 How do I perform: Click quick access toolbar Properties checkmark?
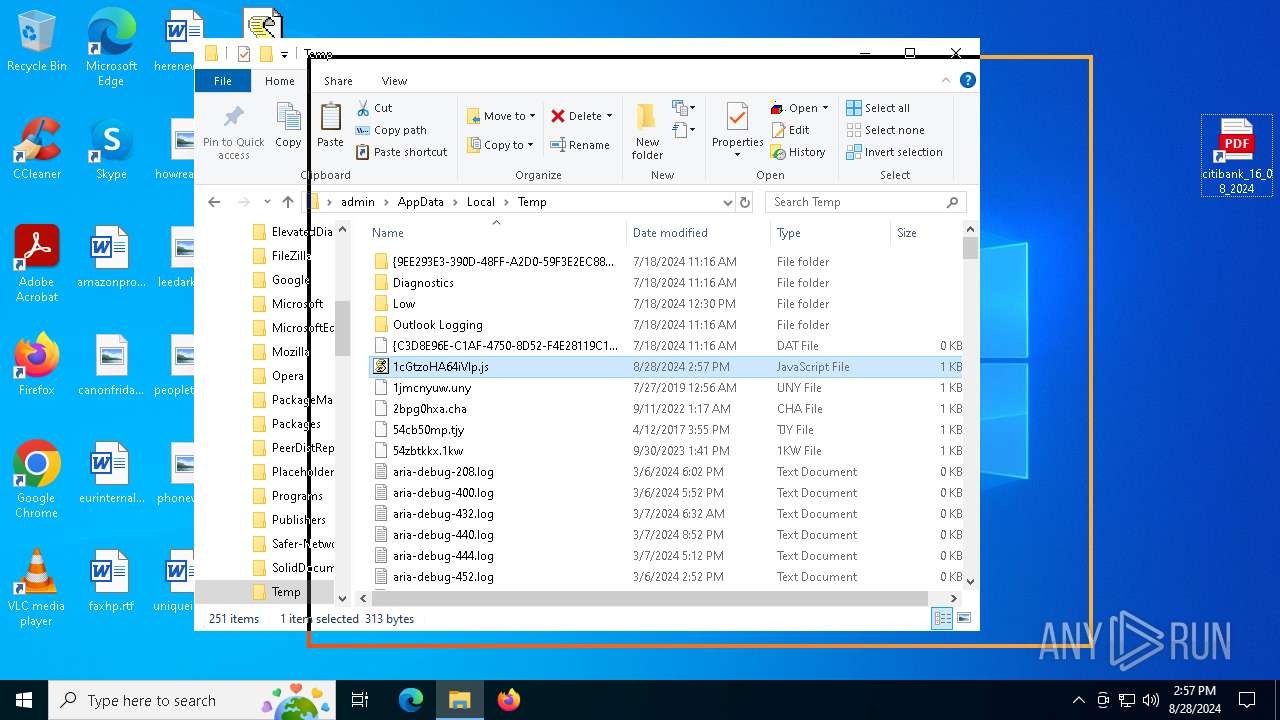(244, 54)
